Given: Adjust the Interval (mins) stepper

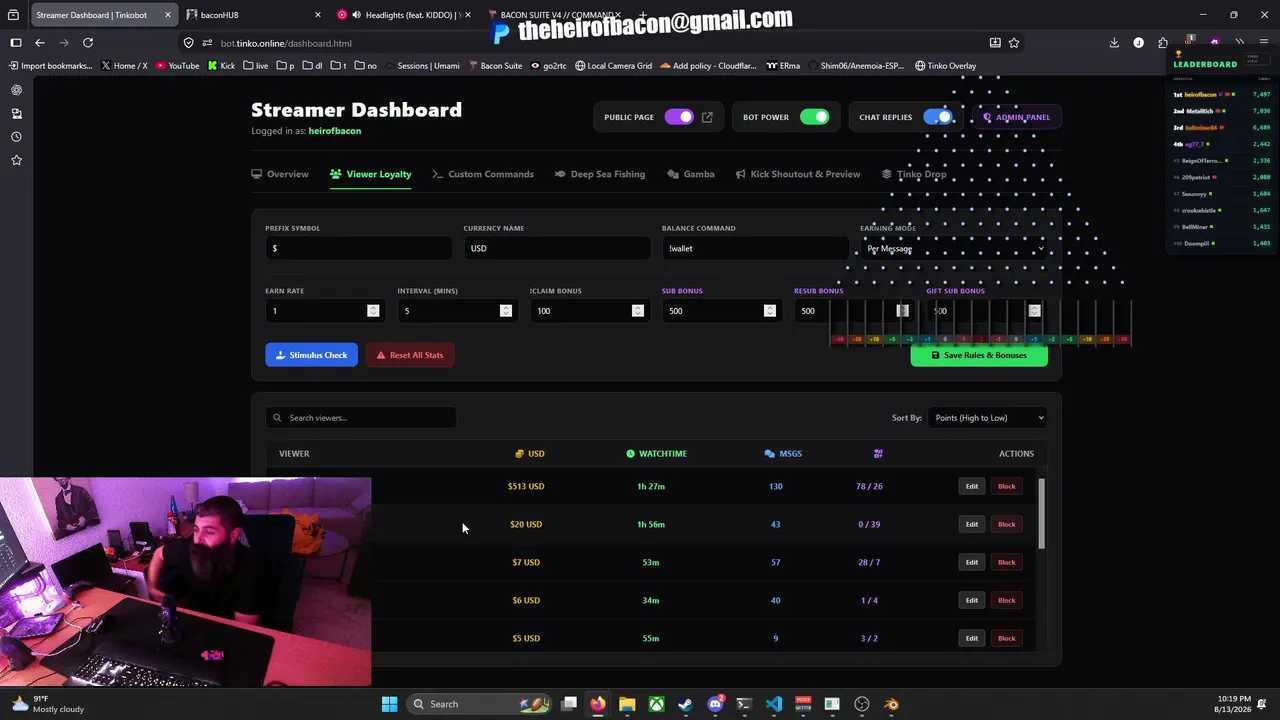Looking at the screenshot, I should tap(505, 311).
